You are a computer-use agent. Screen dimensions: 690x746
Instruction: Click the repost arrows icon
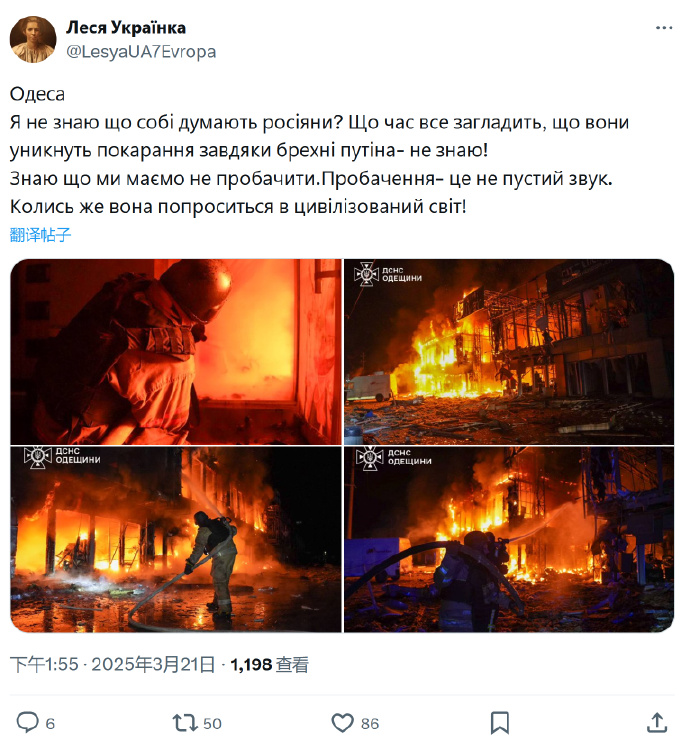pyautogui.click(x=185, y=722)
